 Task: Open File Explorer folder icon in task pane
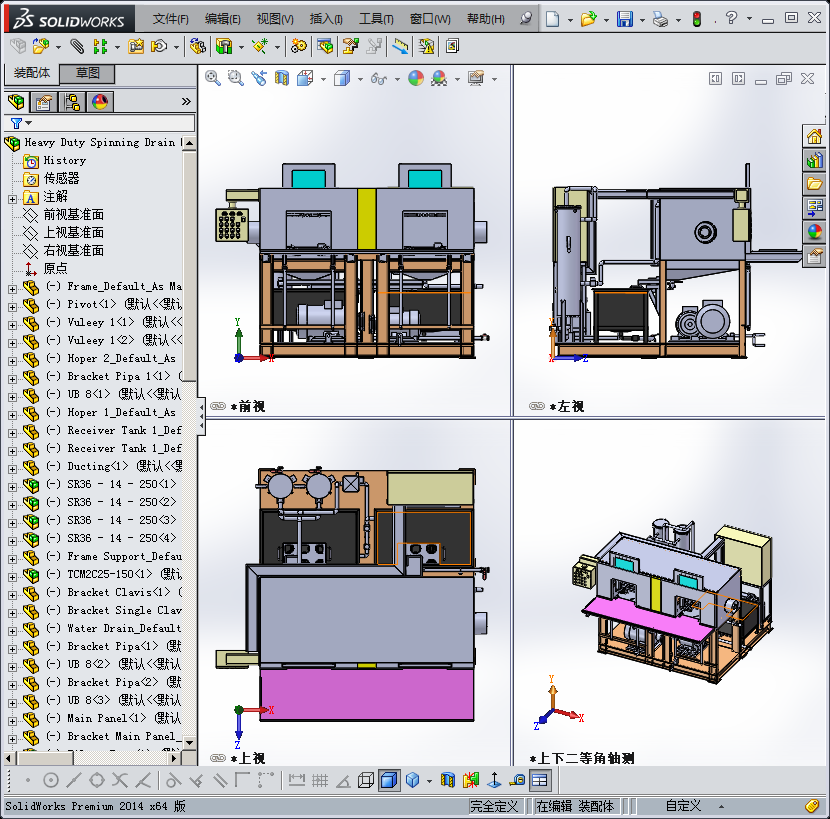(814, 184)
